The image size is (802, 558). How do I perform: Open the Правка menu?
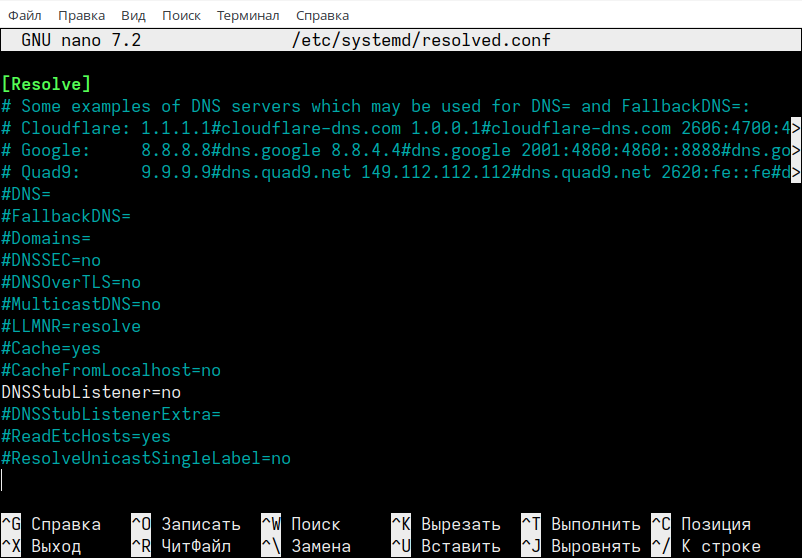point(81,16)
